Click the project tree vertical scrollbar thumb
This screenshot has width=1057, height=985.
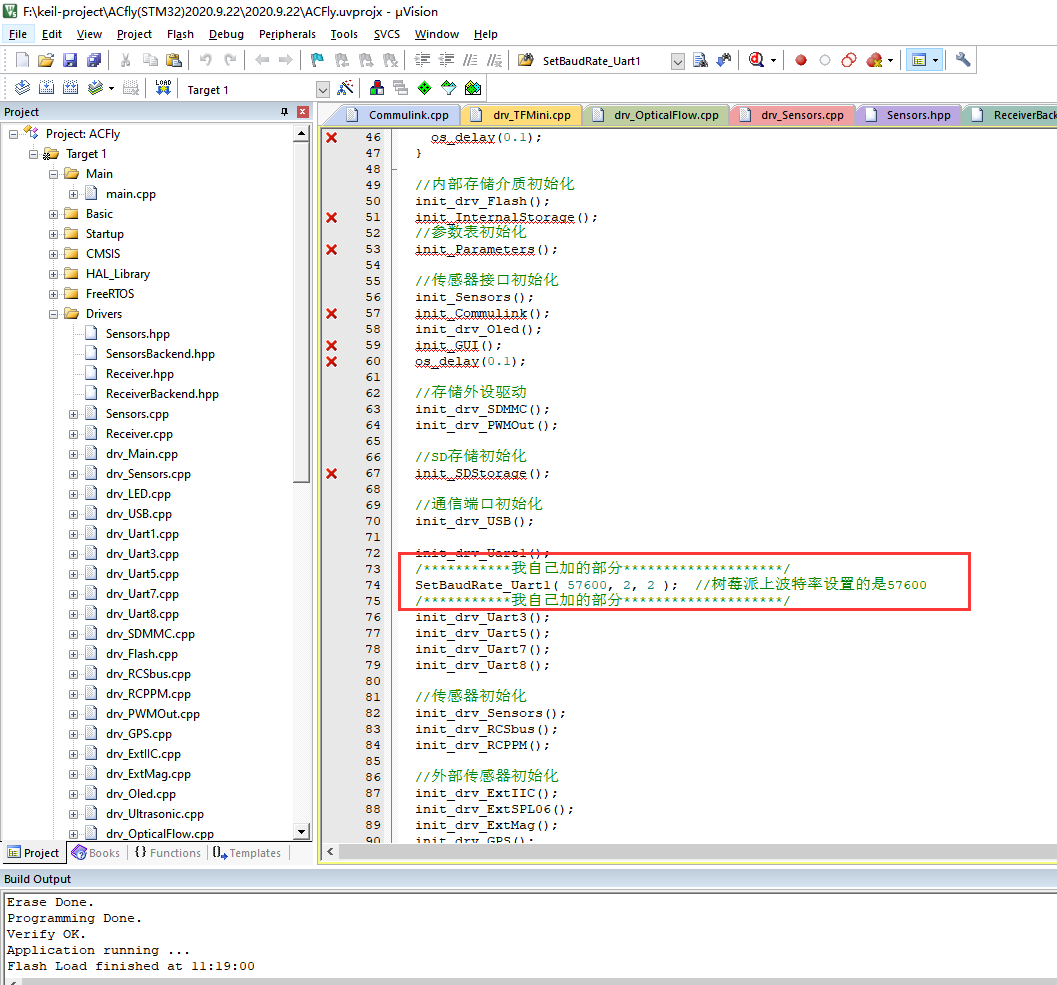pos(302,311)
